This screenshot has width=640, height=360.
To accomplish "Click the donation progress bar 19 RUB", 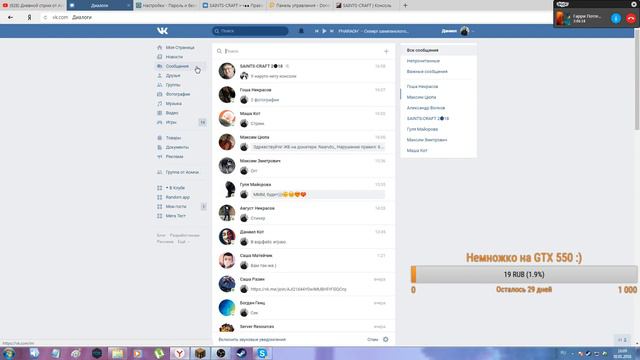I will coord(524,274).
